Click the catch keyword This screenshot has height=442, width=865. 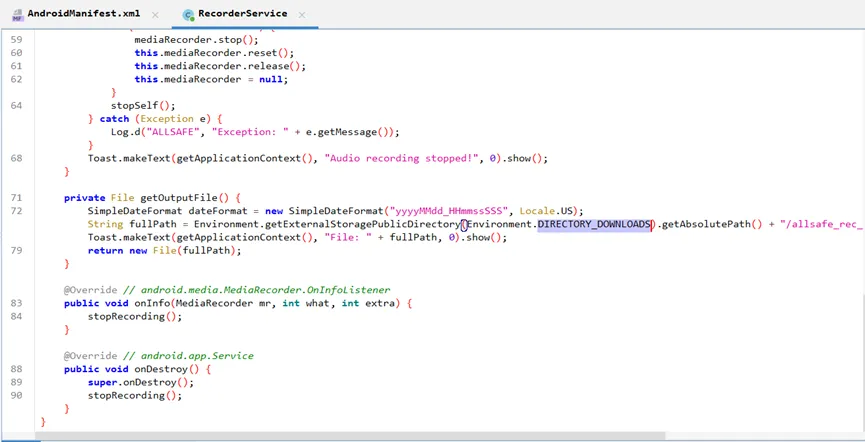click(x=114, y=119)
